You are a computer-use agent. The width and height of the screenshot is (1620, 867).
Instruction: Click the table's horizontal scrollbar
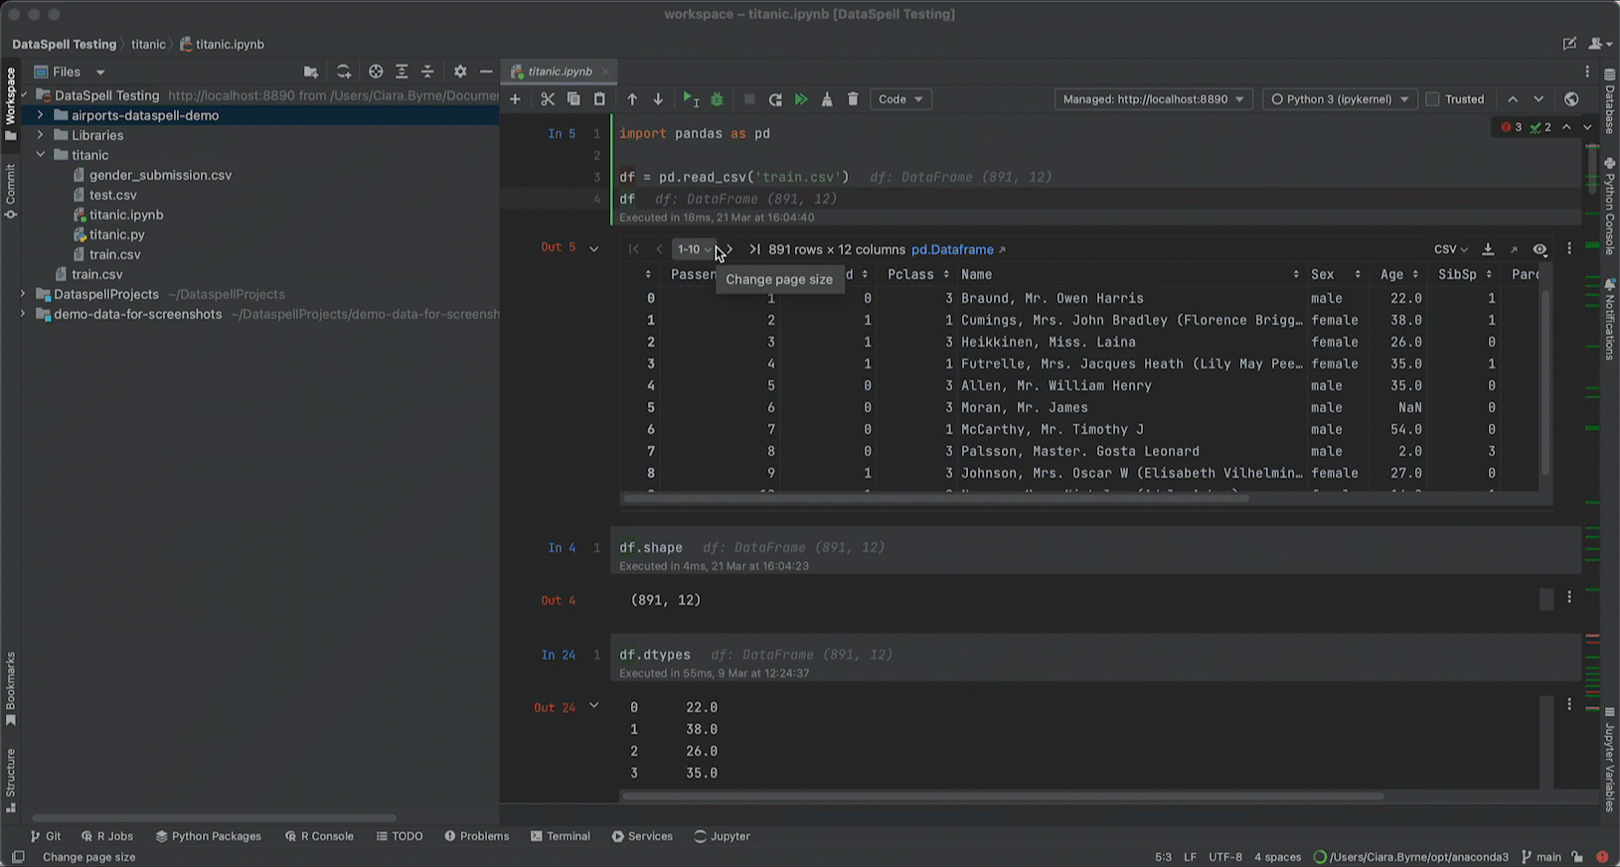pyautogui.click(x=935, y=498)
